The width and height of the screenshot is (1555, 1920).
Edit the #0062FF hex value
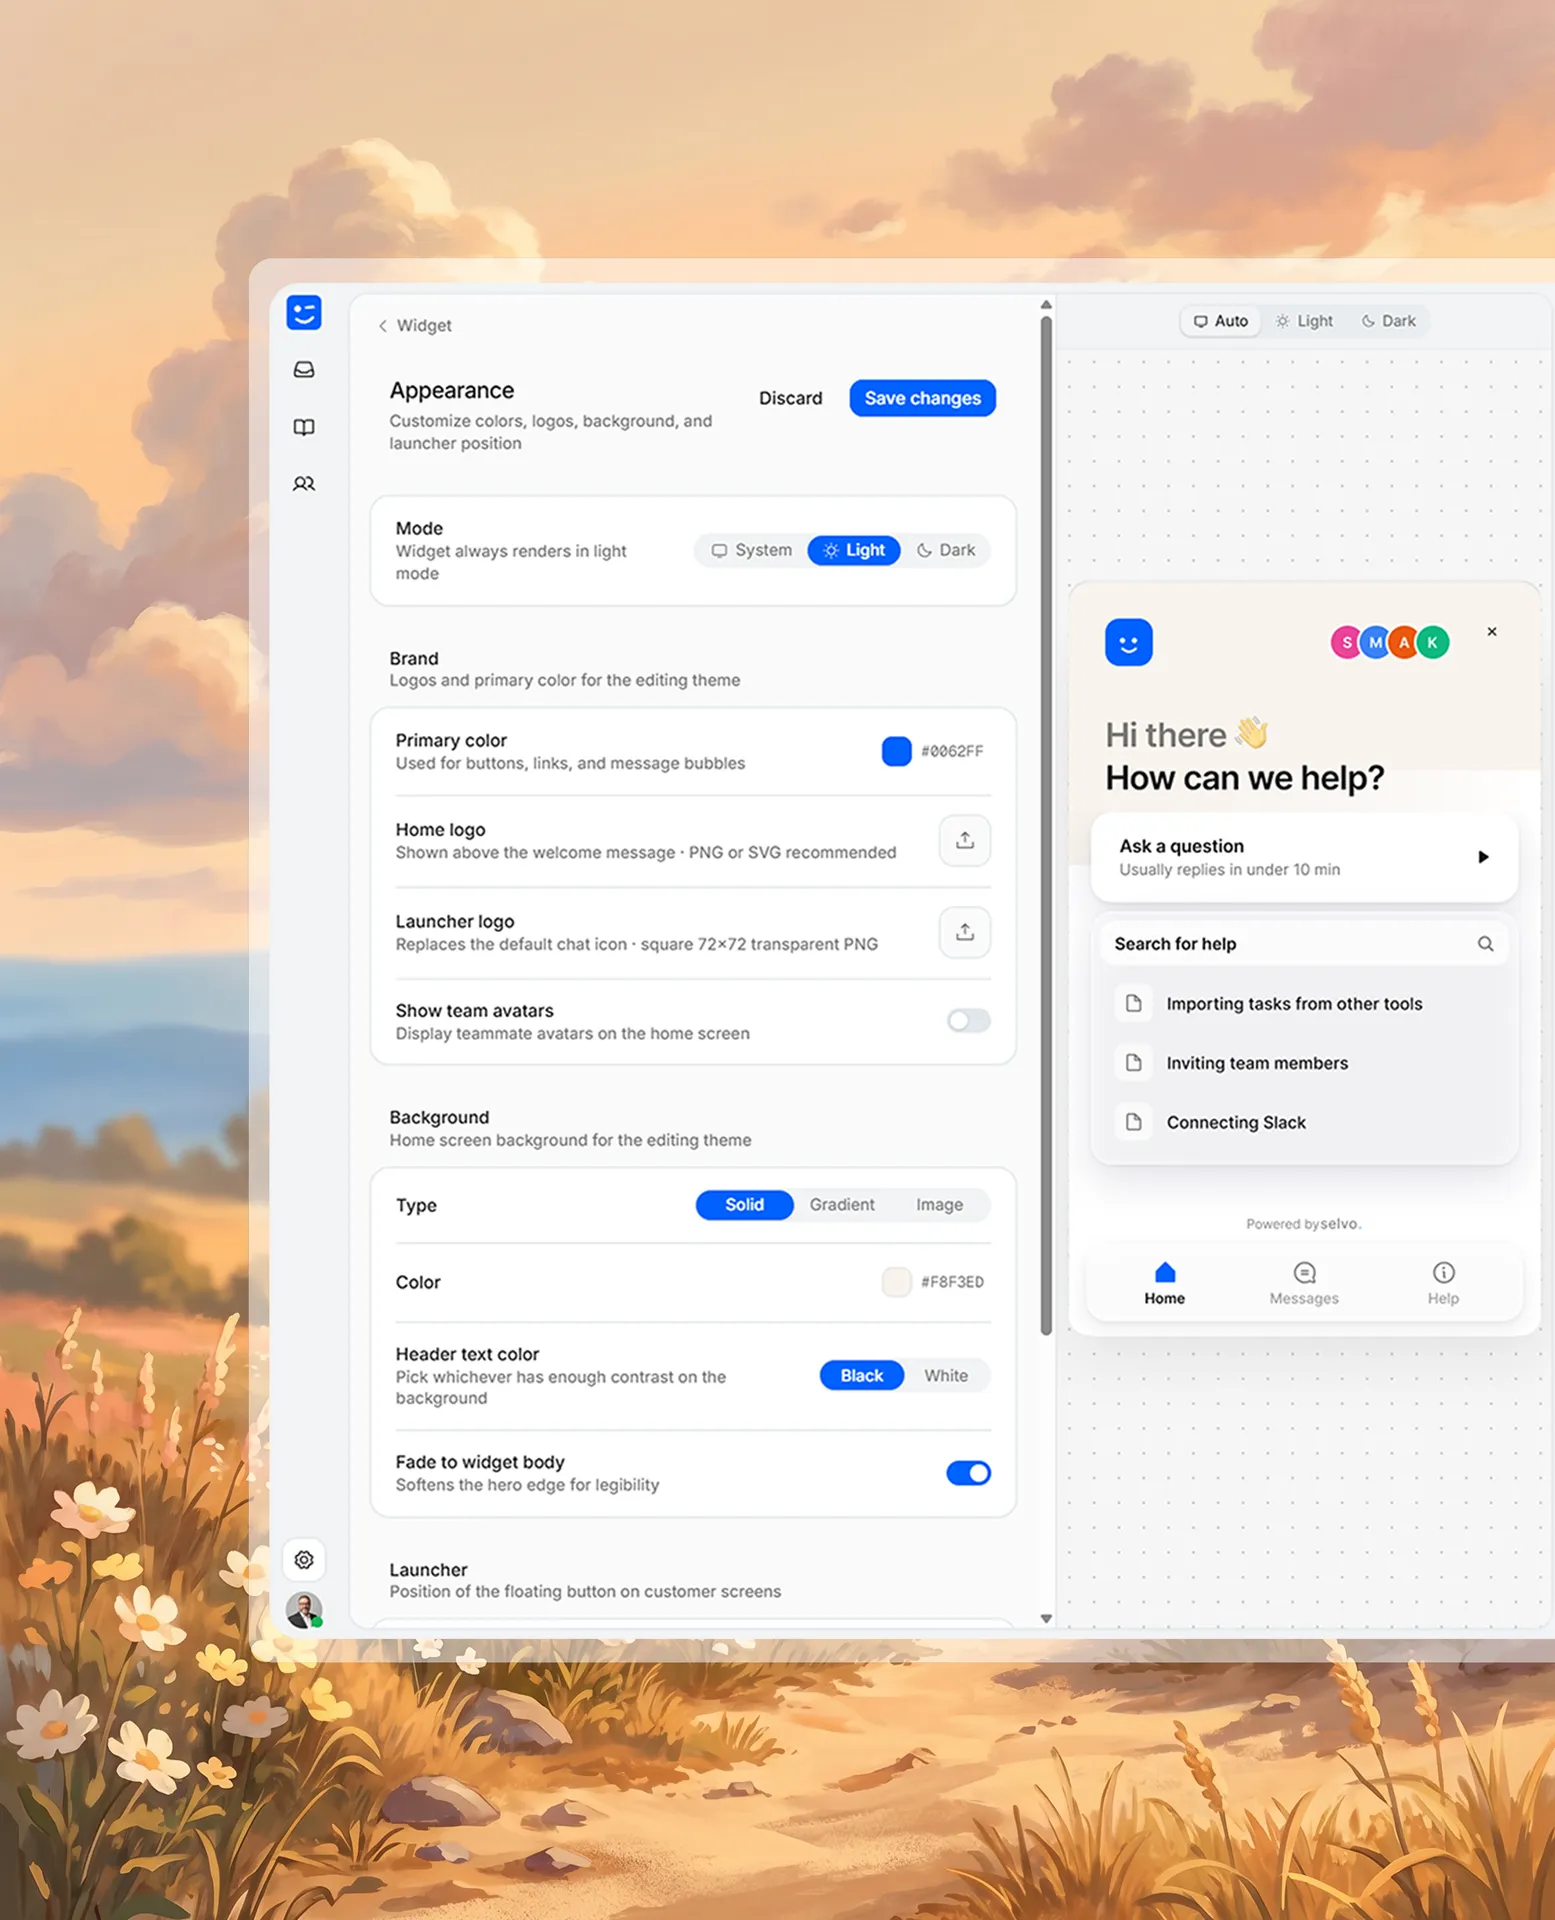(952, 751)
